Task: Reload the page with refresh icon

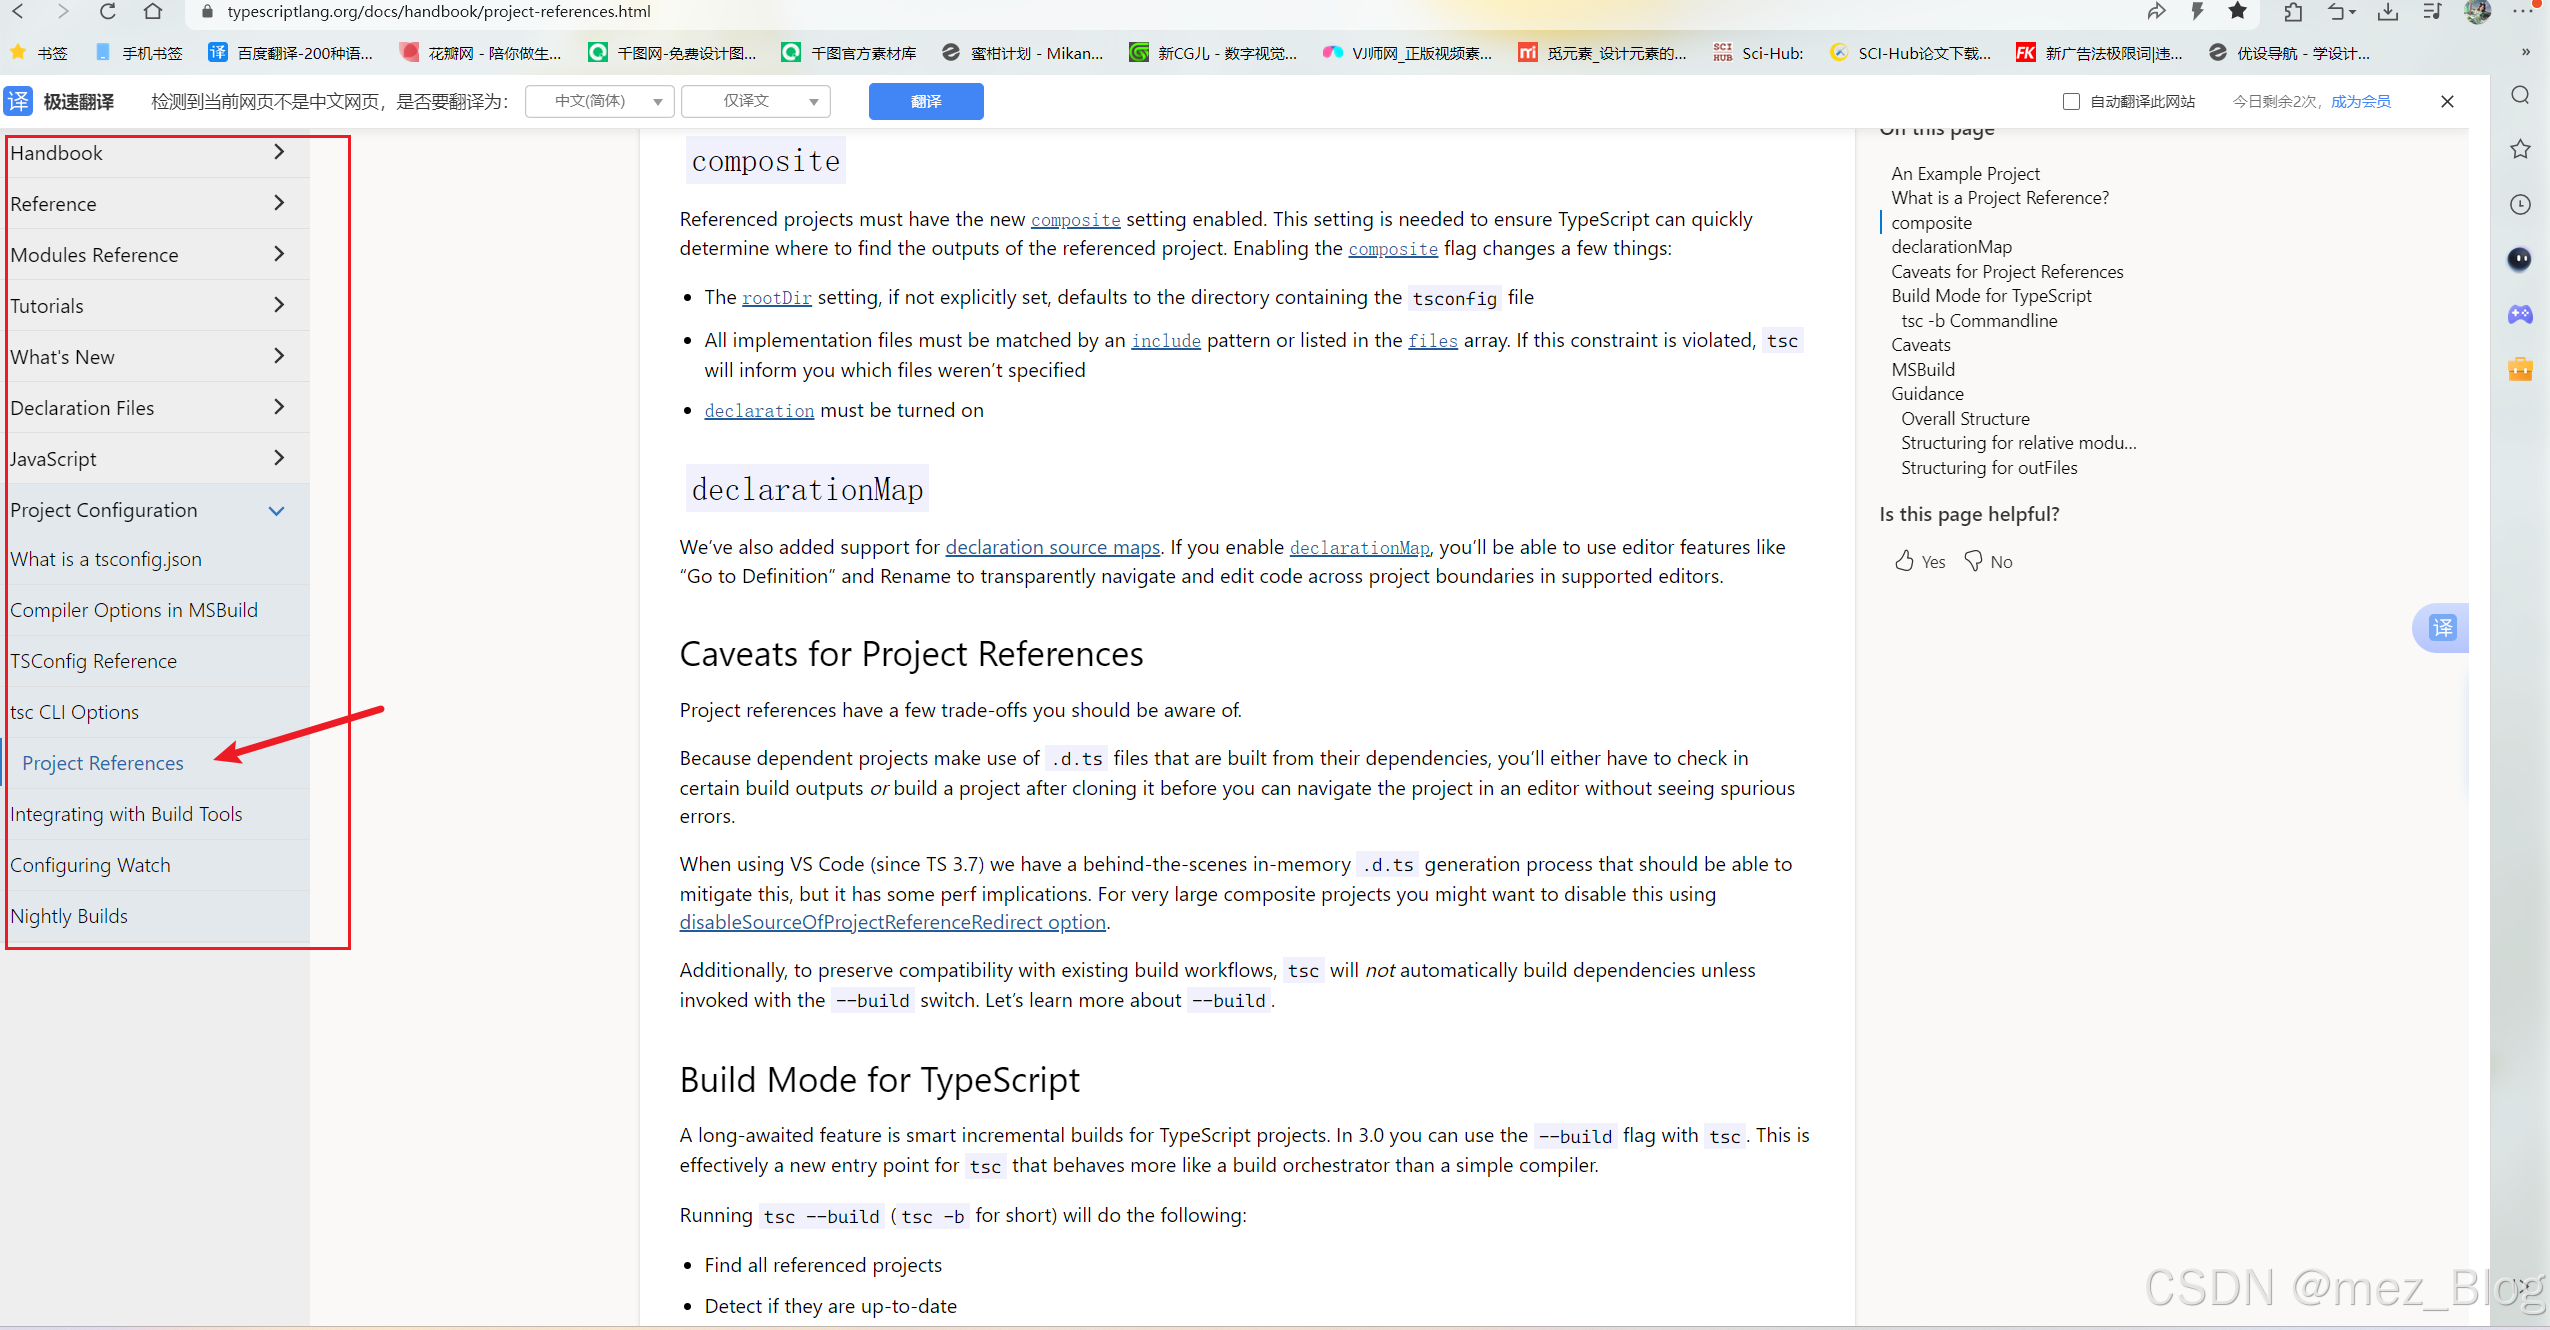Action: click(108, 11)
